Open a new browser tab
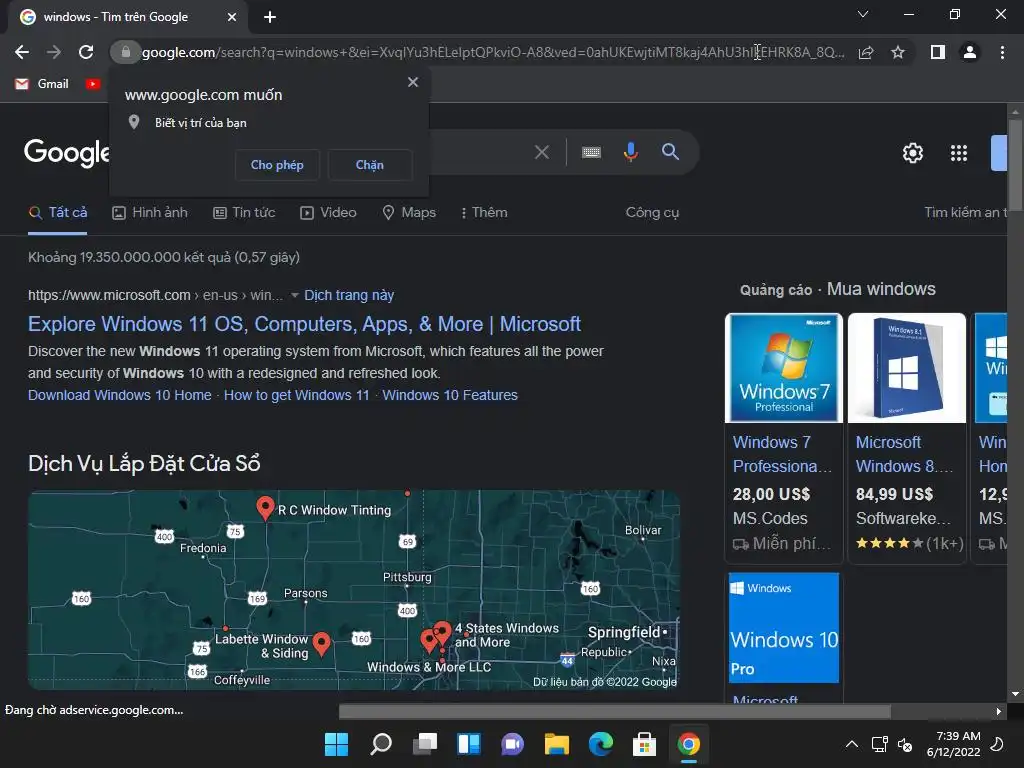1024x768 pixels. click(270, 17)
